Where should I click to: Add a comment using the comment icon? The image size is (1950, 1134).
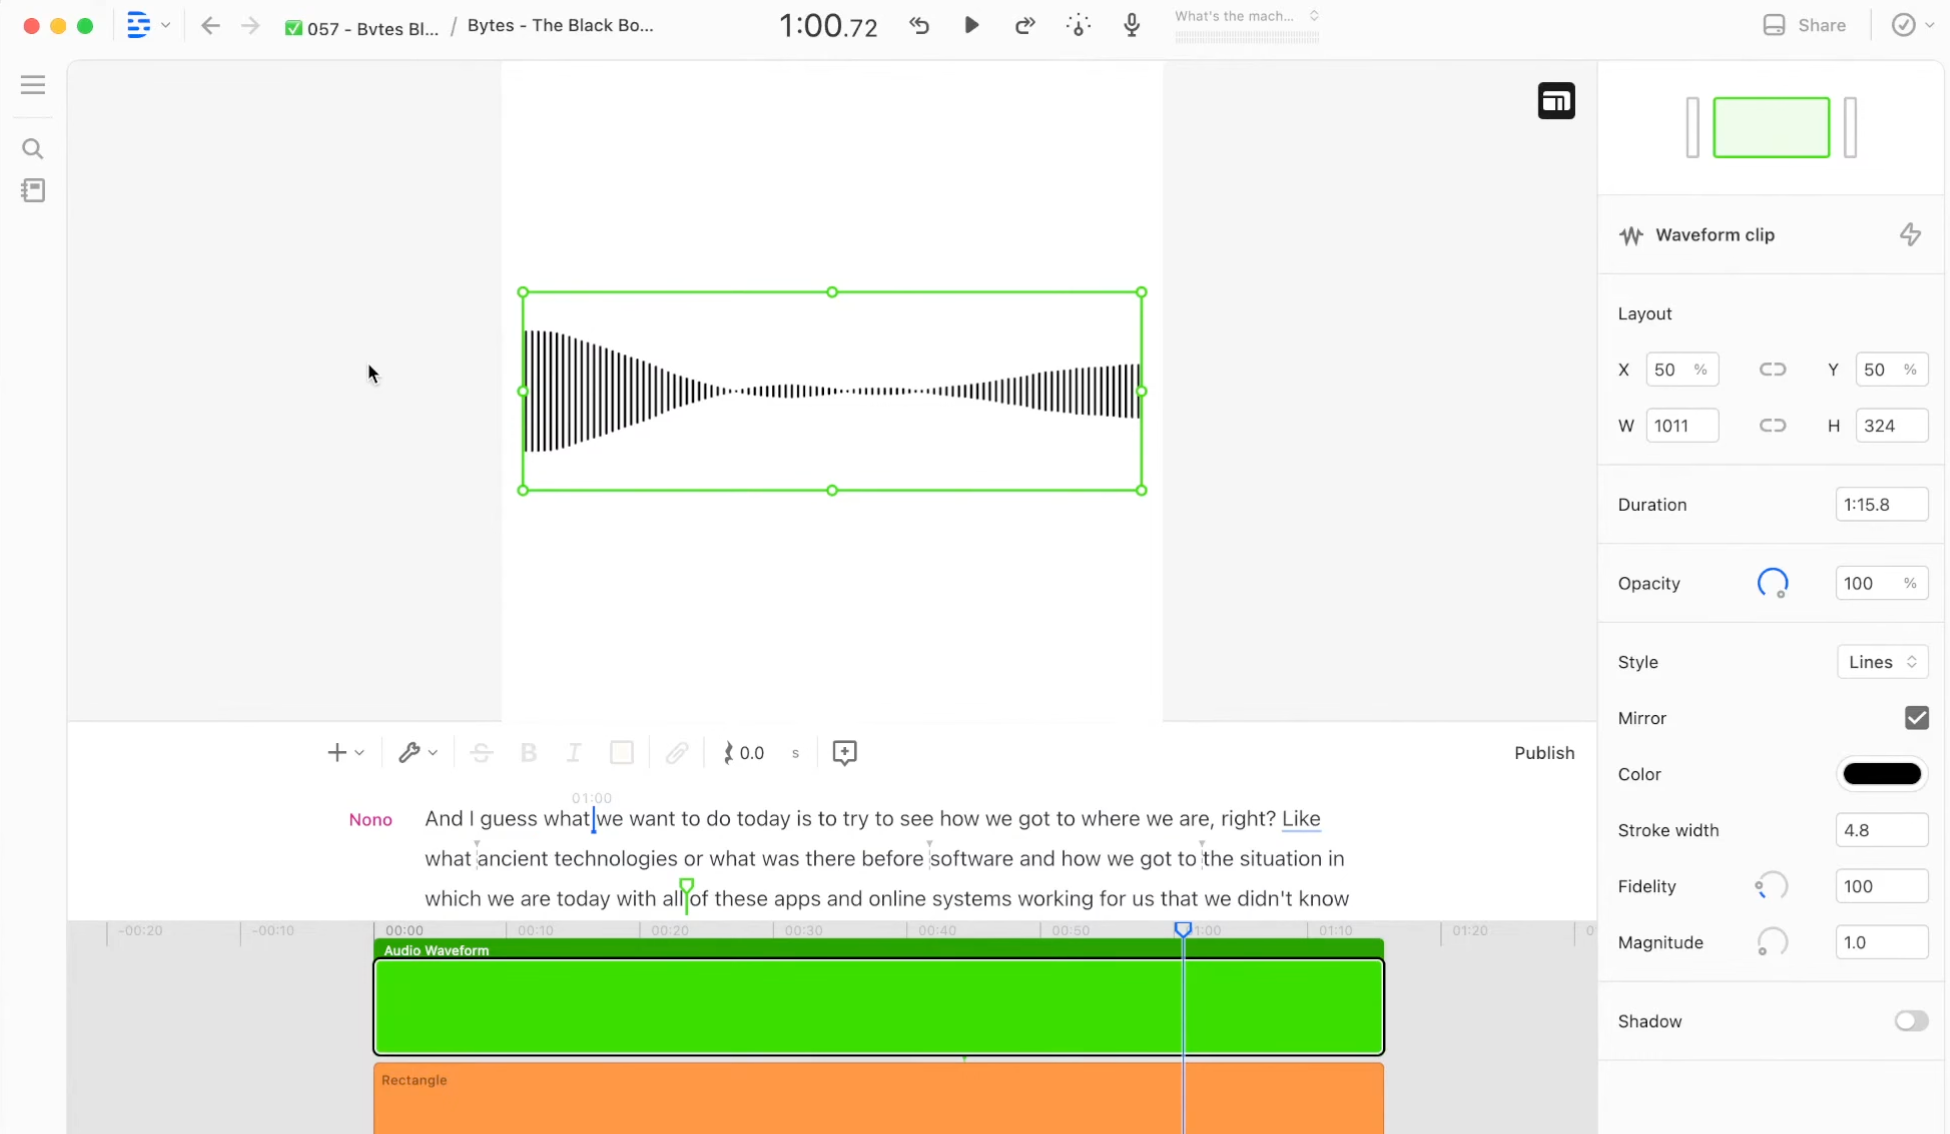point(844,753)
